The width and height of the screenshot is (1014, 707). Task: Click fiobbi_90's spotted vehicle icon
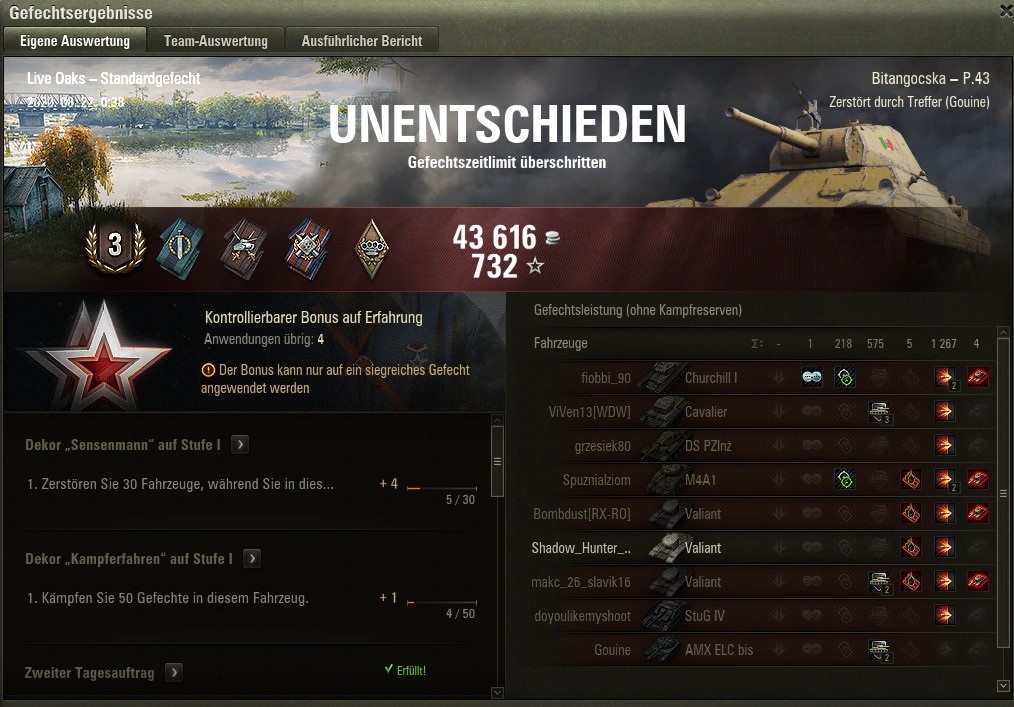tap(812, 377)
